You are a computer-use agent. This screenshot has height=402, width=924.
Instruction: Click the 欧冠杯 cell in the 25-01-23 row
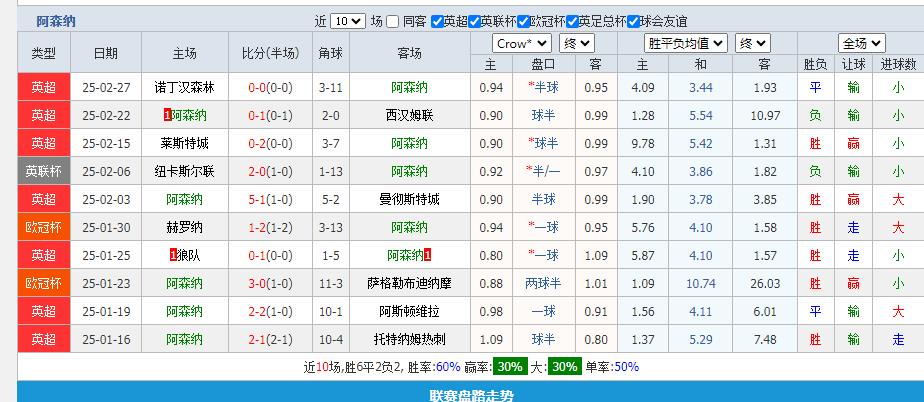(44, 284)
